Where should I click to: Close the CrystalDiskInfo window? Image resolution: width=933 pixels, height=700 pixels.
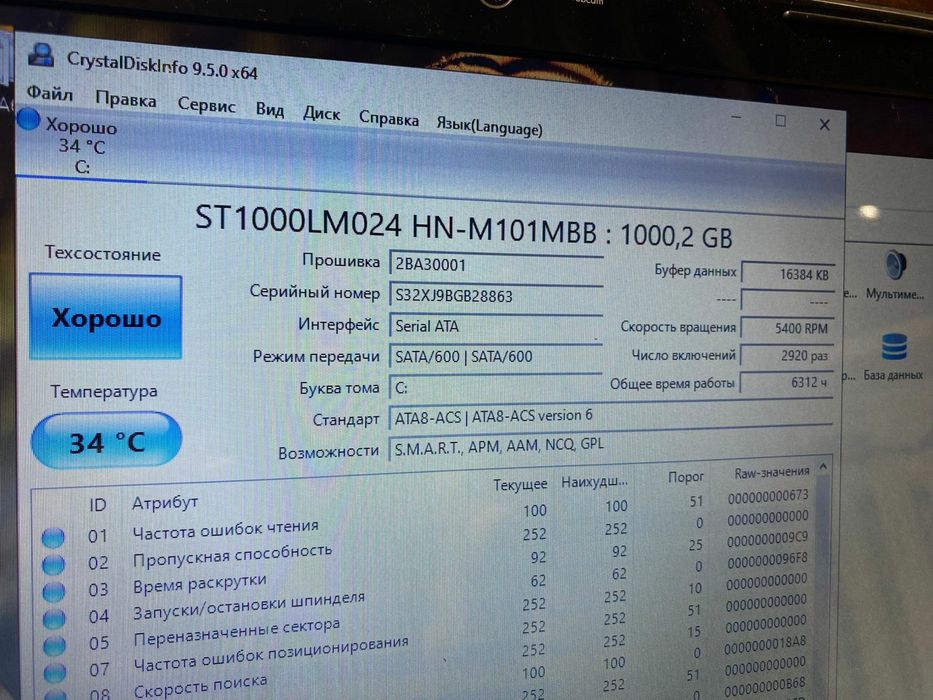(824, 124)
